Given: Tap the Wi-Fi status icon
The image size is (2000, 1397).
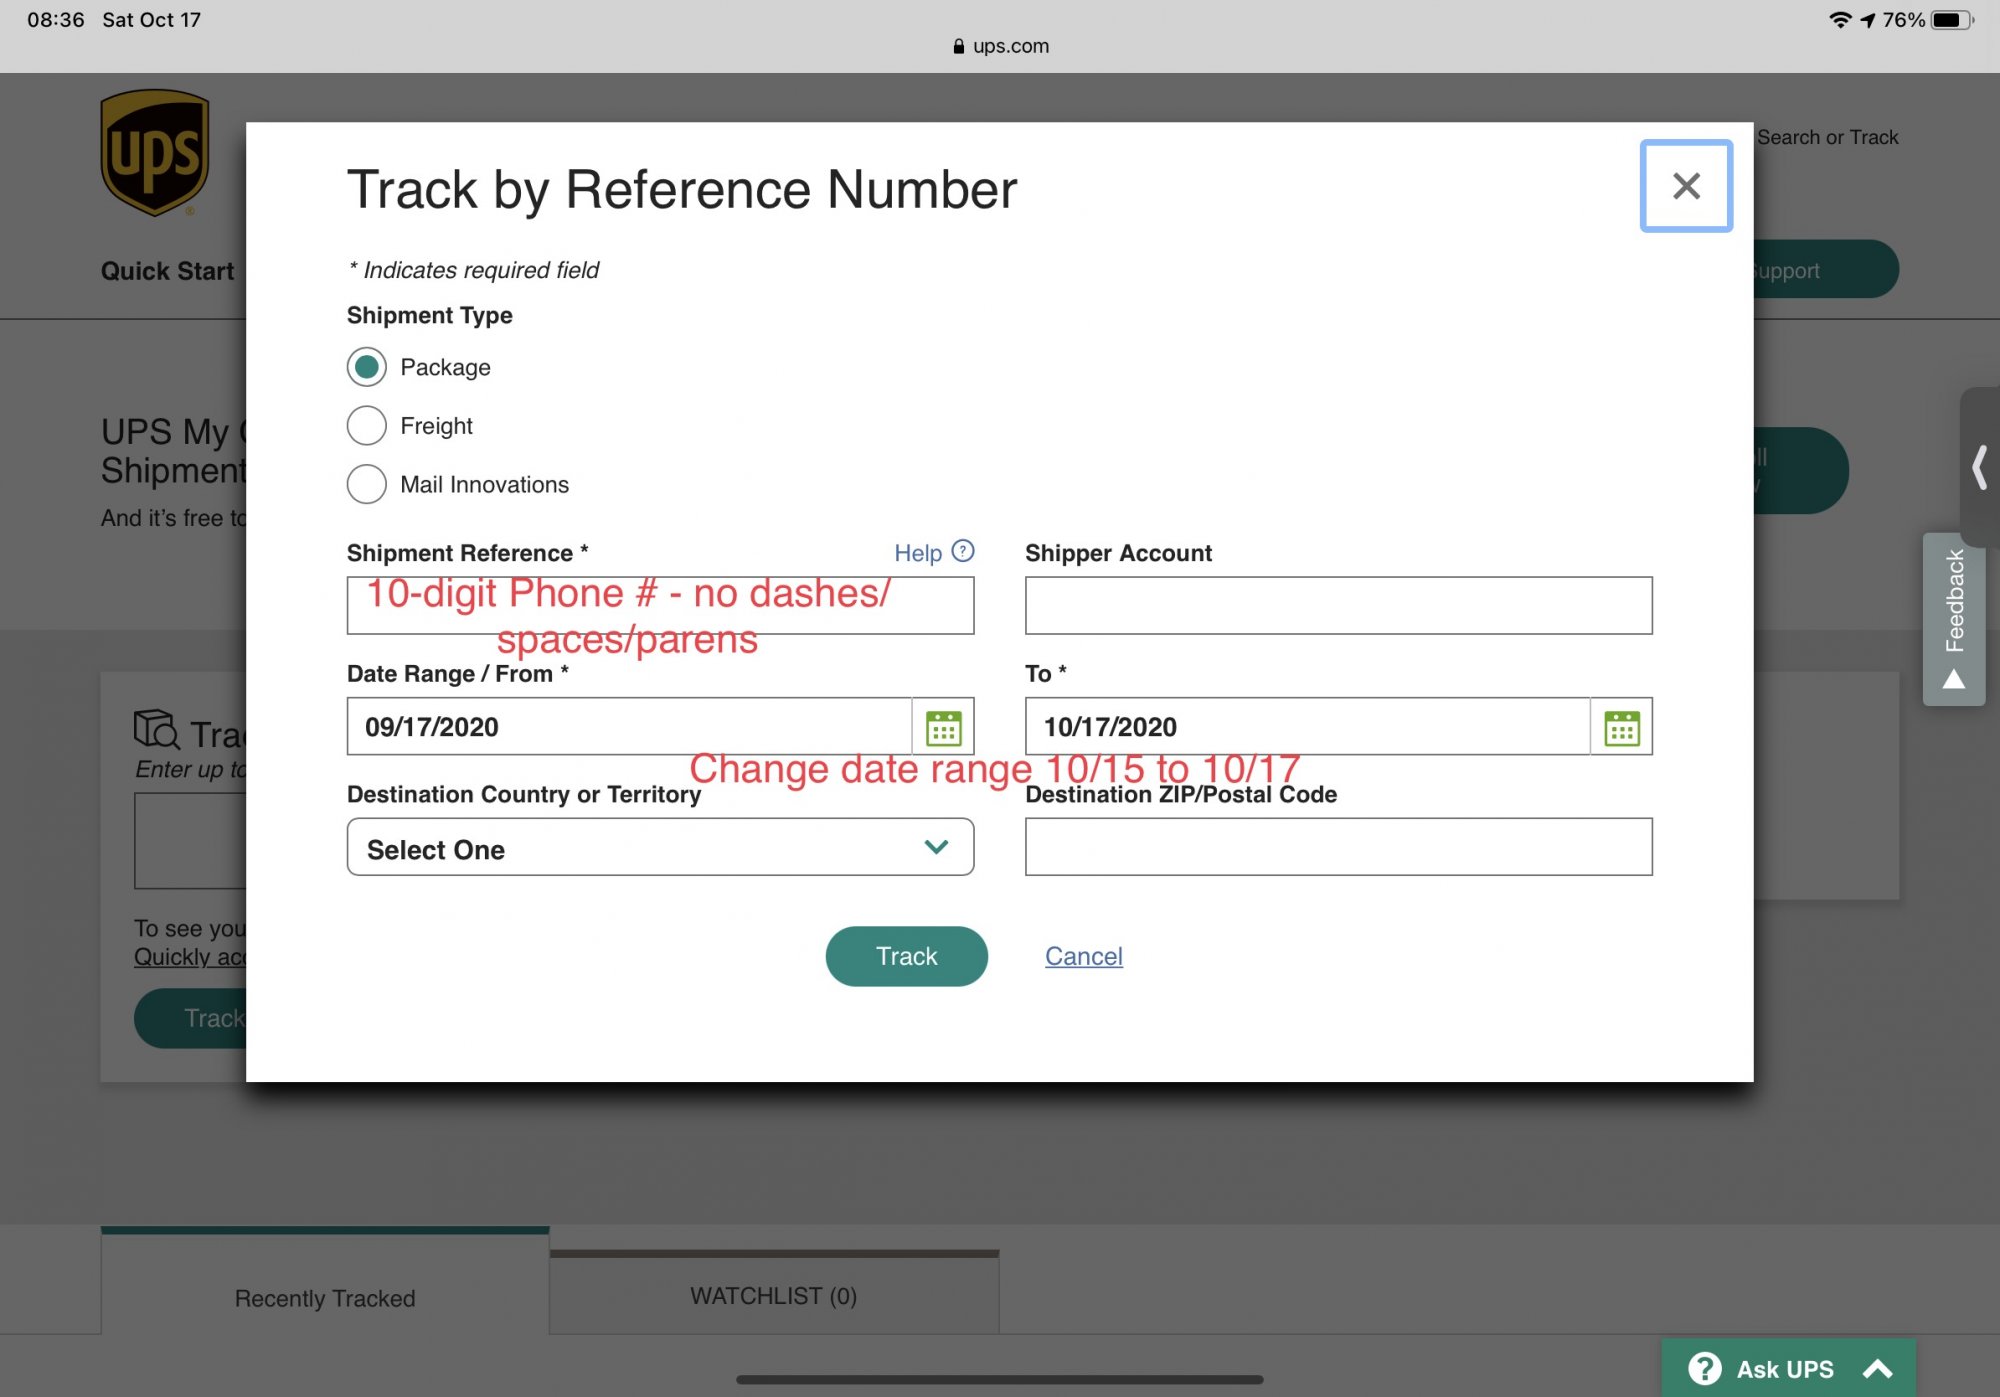Looking at the screenshot, I should 1840,20.
